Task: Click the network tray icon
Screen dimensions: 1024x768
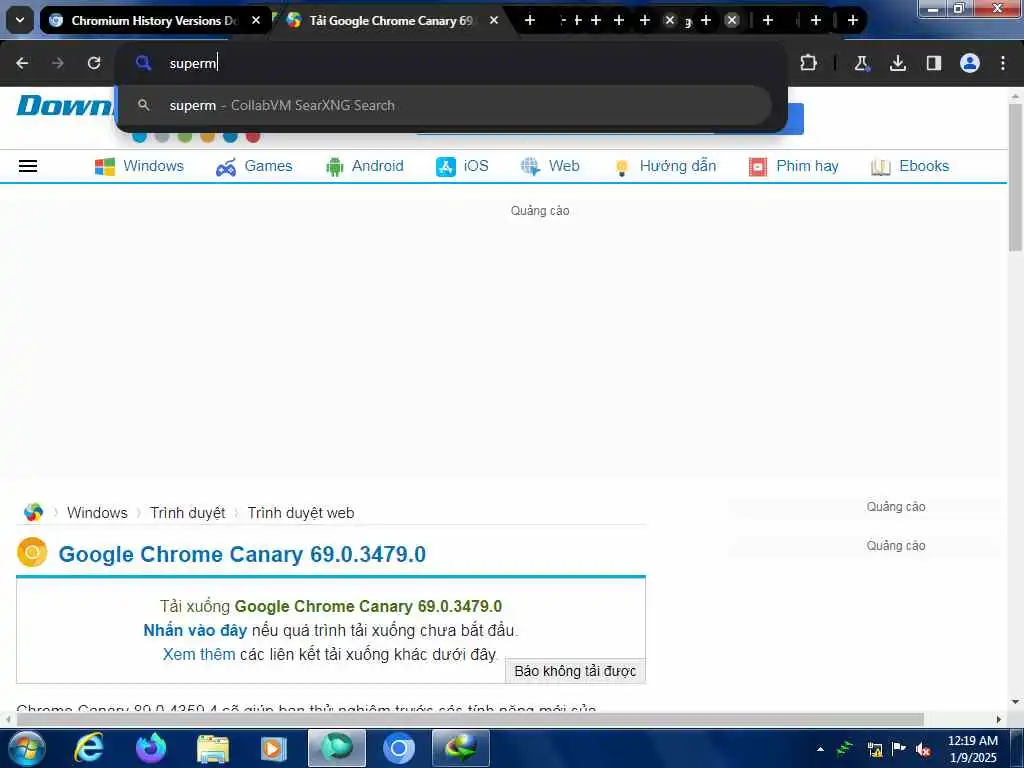Action: [875, 749]
